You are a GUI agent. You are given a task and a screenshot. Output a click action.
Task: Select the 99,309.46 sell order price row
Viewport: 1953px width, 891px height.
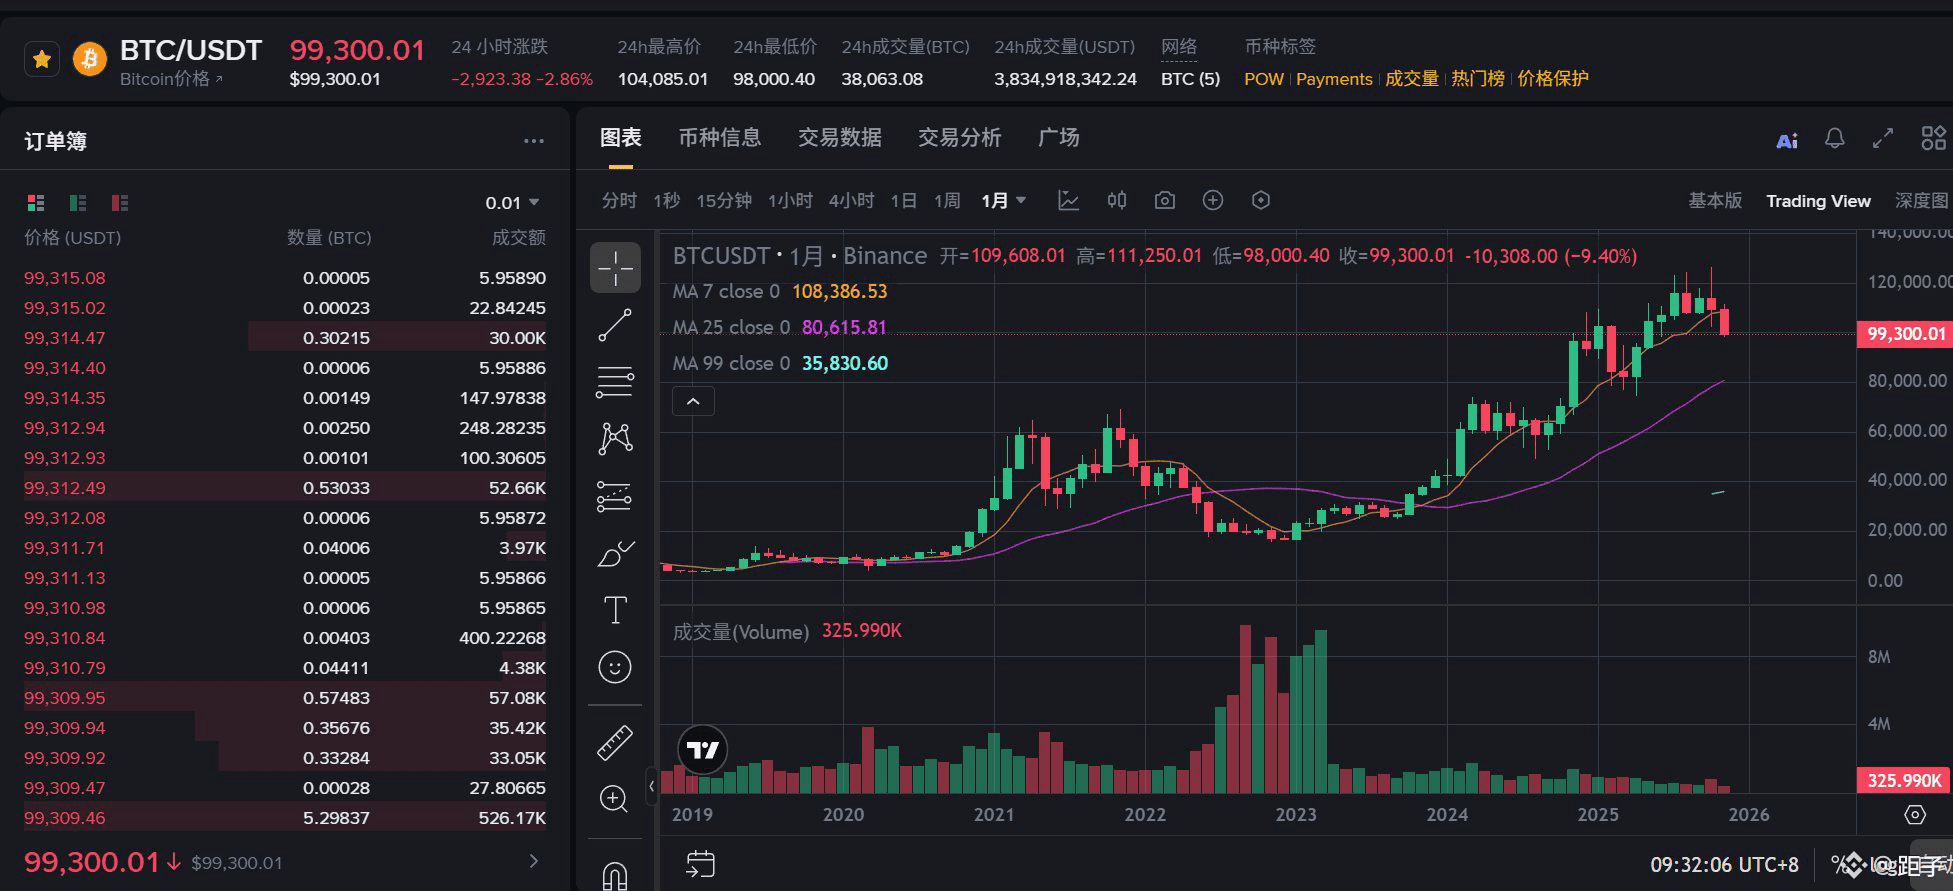coord(285,818)
